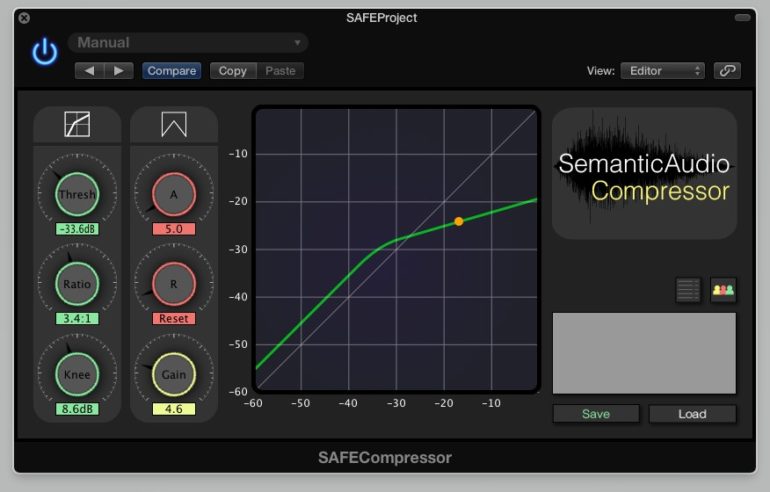Click the orange point on the curve
The height and width of the screenshot is (492, 770).
click(459, 221)
